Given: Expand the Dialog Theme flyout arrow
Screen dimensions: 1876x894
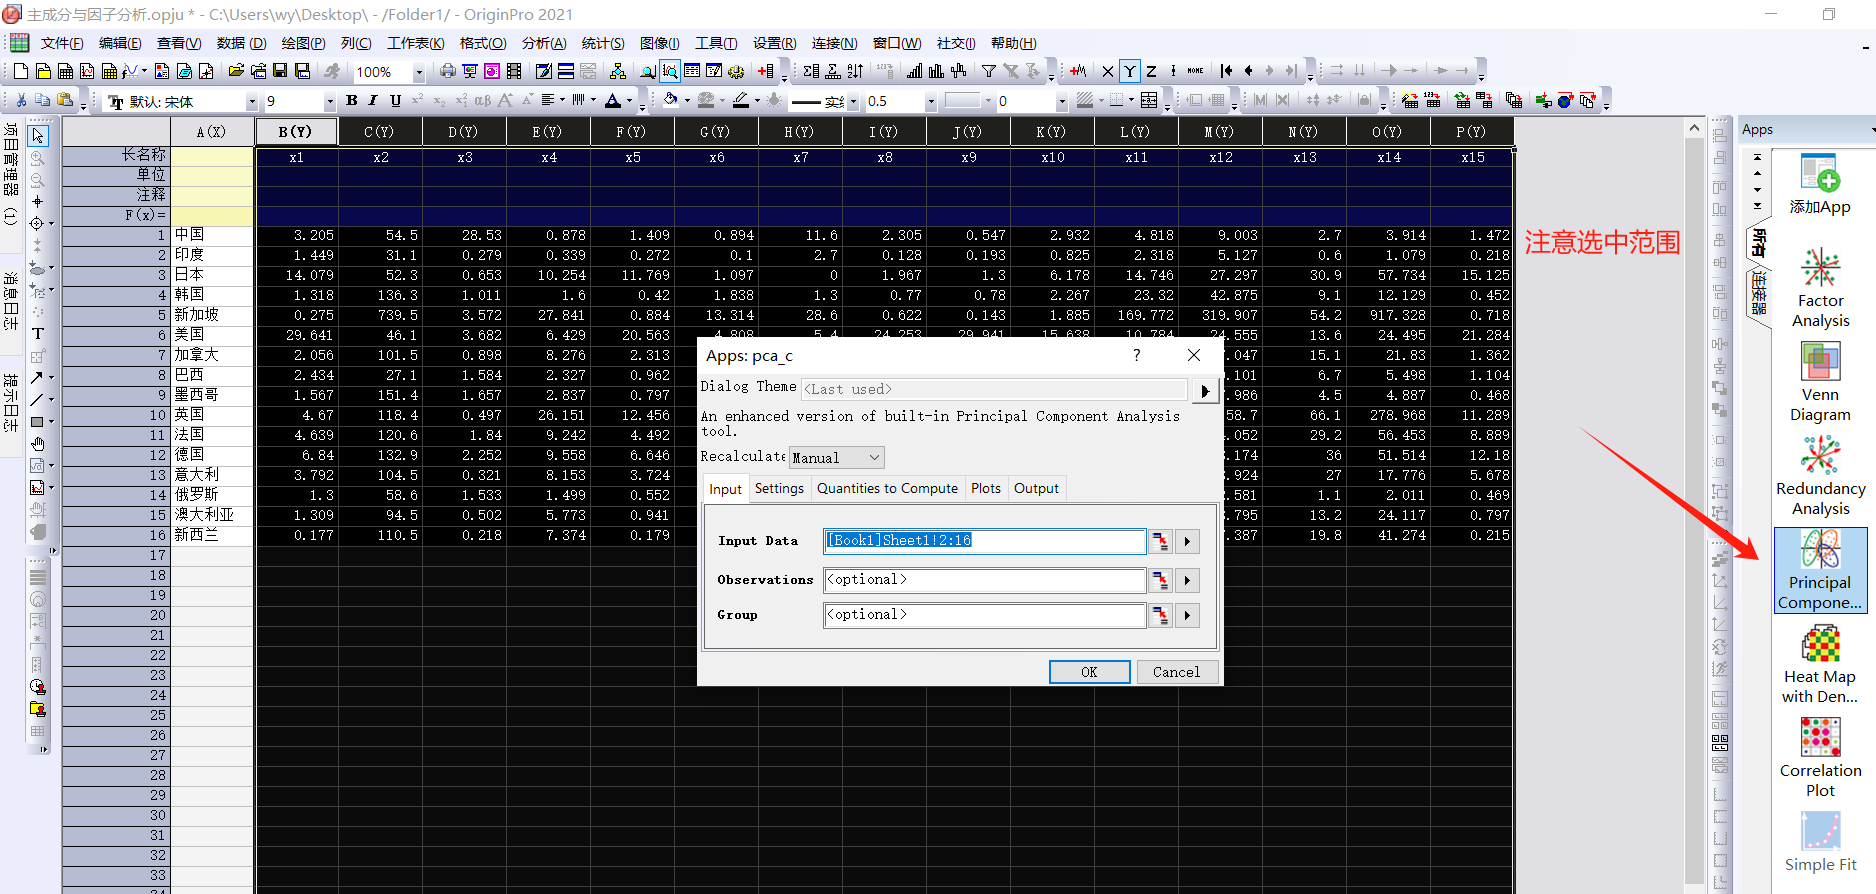Looking at the screenshot, I should (x=1204, y=390).
